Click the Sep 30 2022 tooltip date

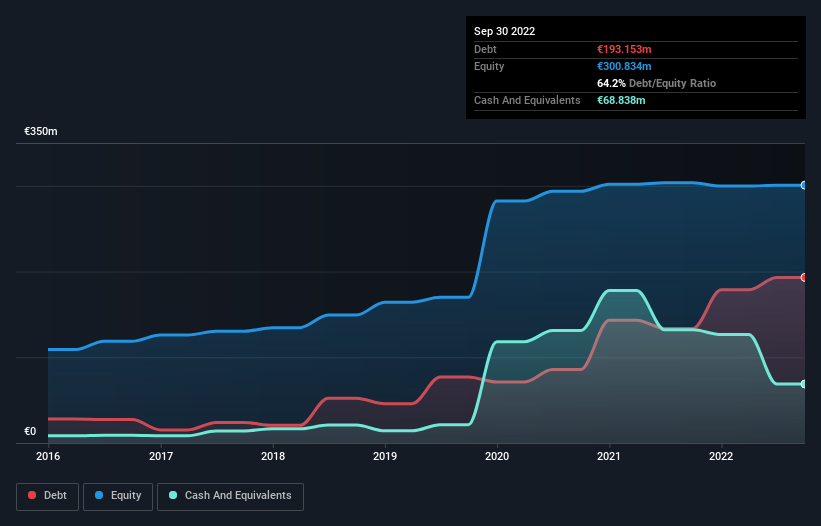pyautogui.click(x=504, y=31)
